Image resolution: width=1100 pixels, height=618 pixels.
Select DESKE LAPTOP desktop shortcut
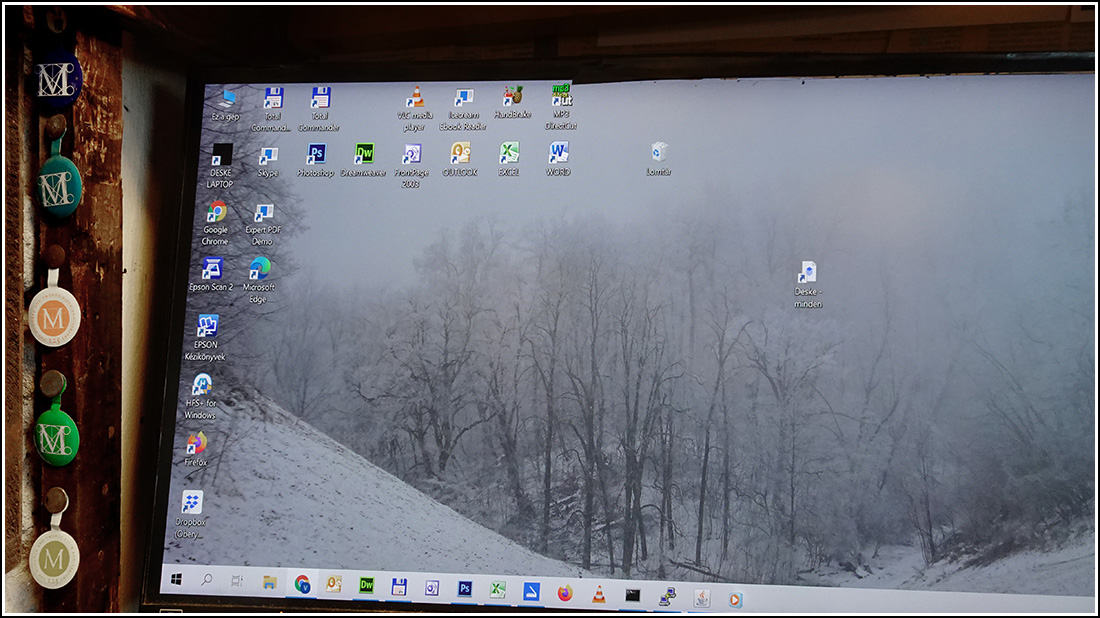[x=221, y=166]
